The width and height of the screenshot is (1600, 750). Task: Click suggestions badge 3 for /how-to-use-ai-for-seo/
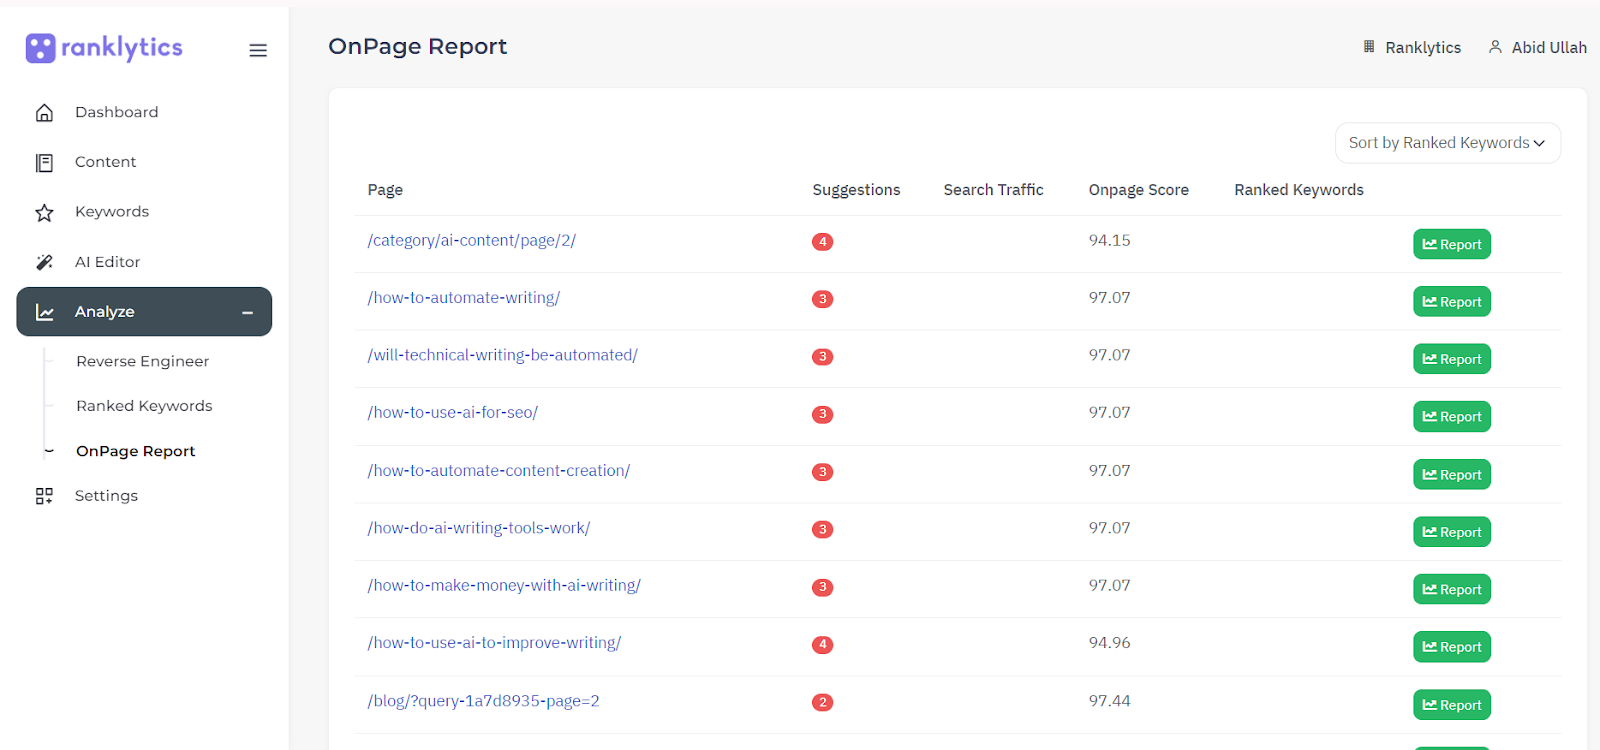823,414
